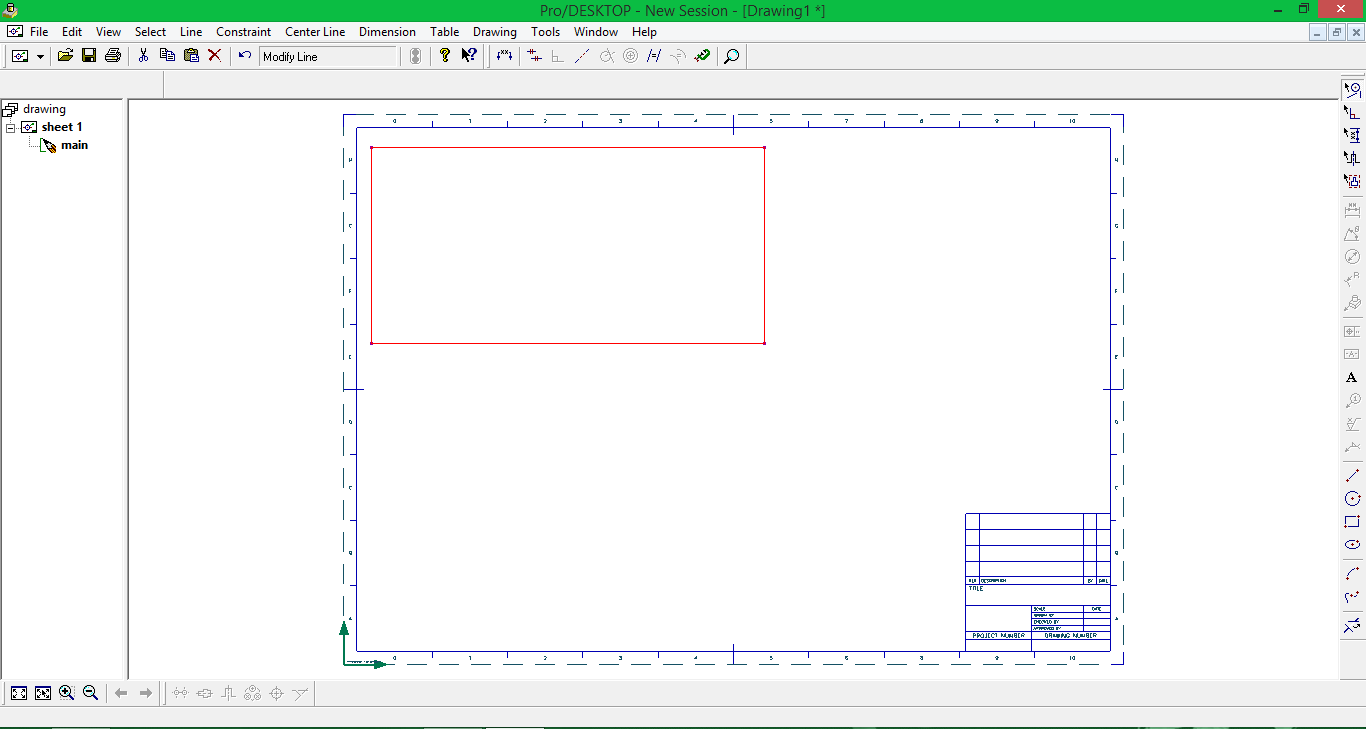The height and width of the screenshot is (729, 1366).
Task: Open the Select menu
Action: pos(150,32)
